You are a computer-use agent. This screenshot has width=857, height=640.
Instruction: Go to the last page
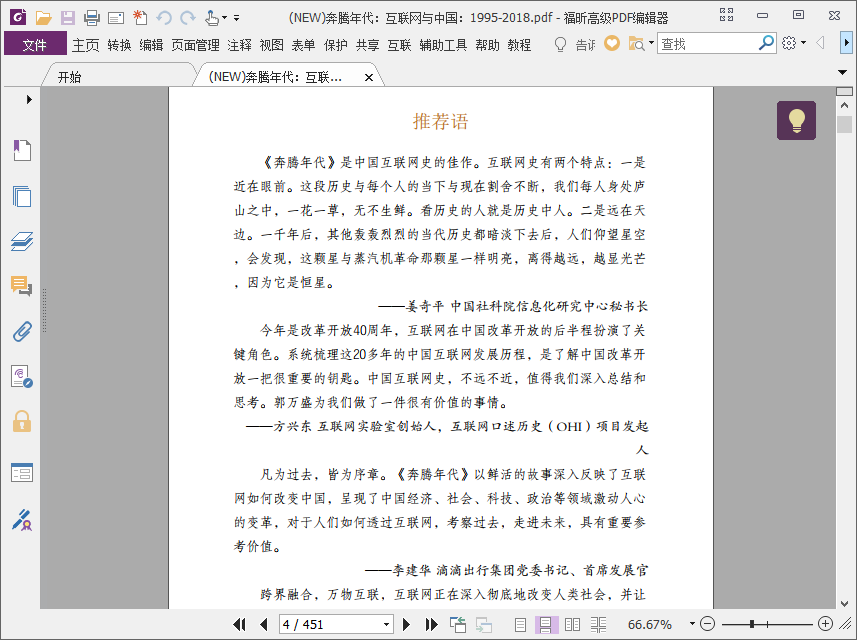(x=431, y=624)
